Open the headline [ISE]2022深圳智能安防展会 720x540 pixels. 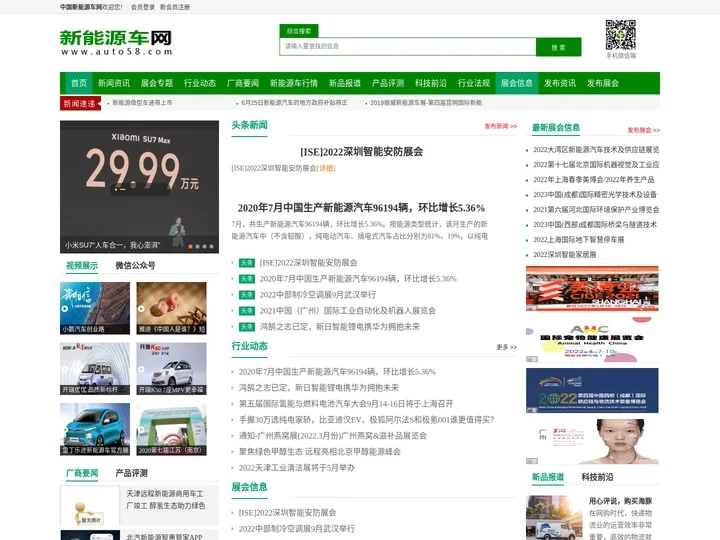pyautogui.click(x=361, y=152)
